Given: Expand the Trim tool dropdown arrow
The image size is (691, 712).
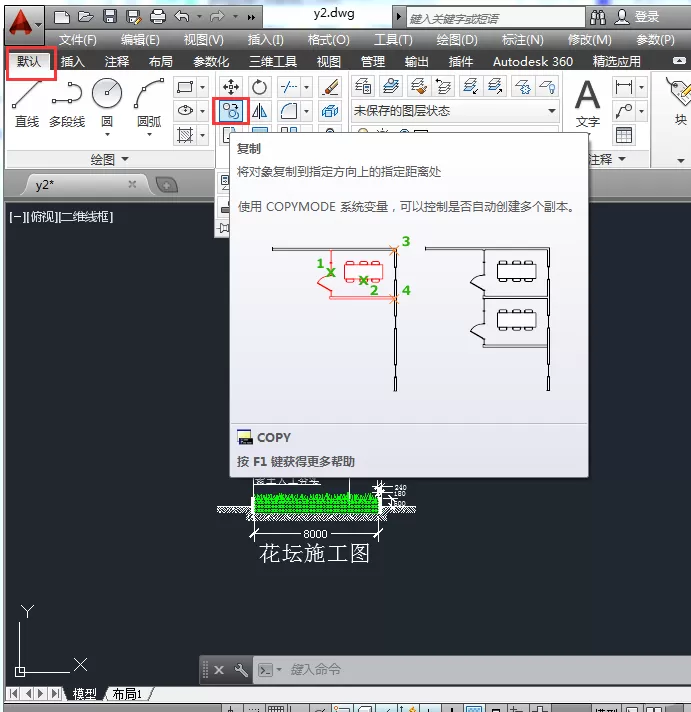Looking at the screenshot, I should coord(306,87).
